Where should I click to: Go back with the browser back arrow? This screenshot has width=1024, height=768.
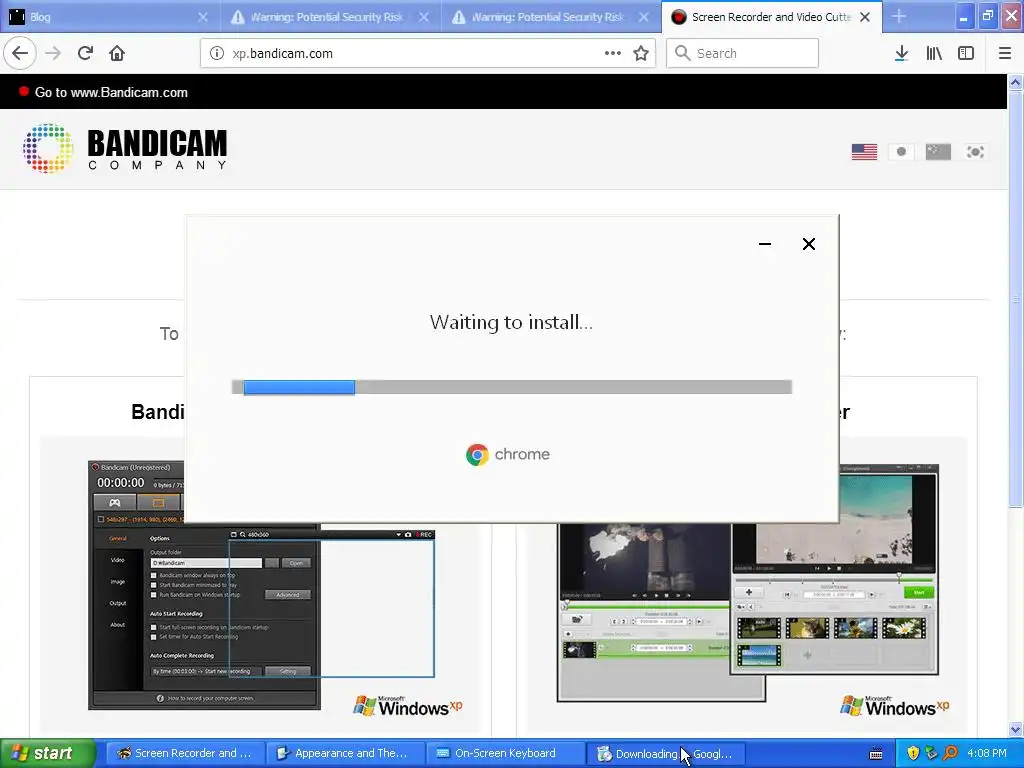pos(20,54)
